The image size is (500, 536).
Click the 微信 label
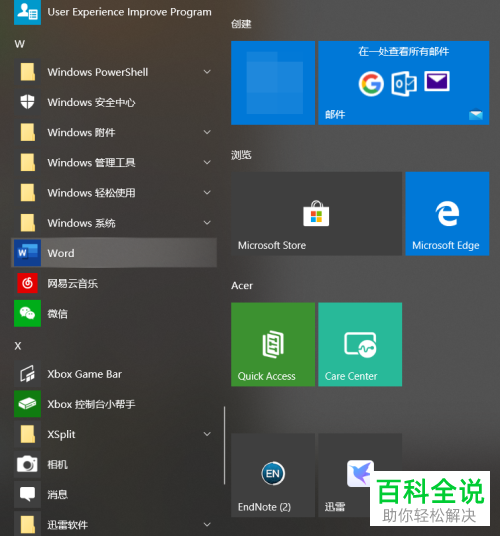pos(57,314)
